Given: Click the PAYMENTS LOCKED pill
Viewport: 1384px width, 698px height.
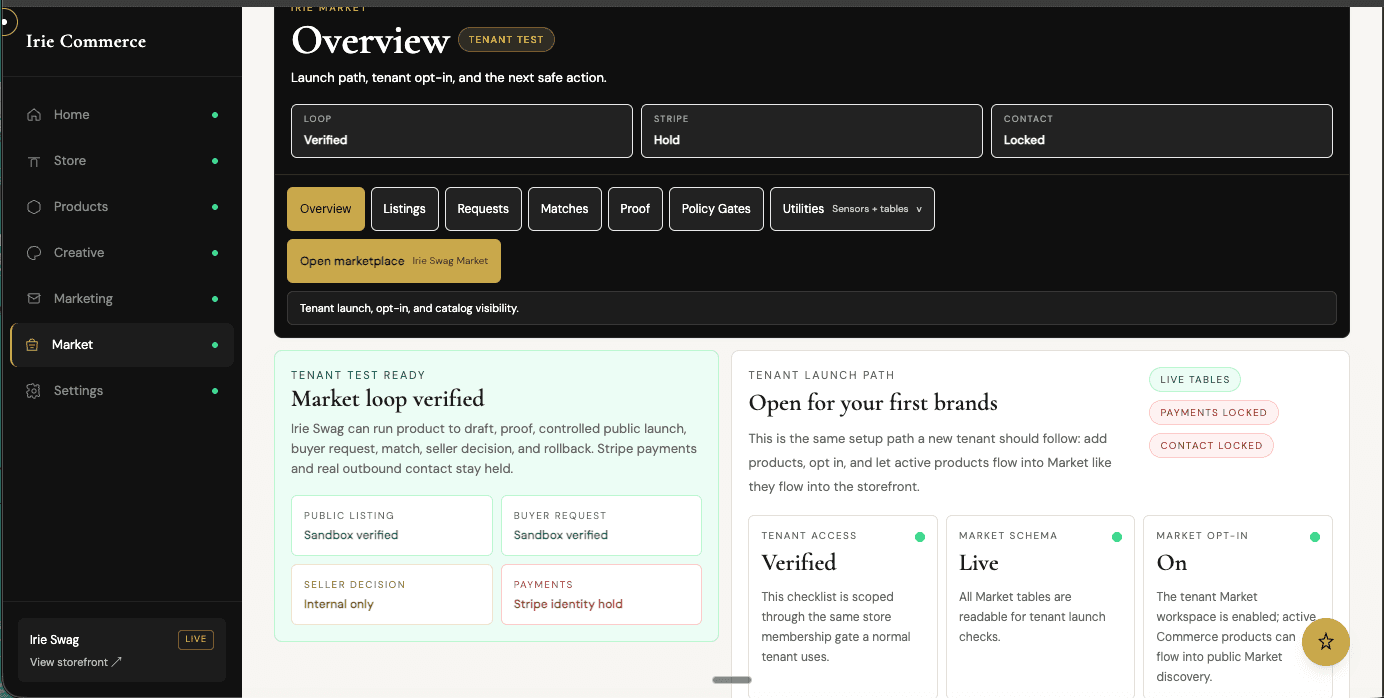Looking at the screenshot, I should pos(1213,412).
